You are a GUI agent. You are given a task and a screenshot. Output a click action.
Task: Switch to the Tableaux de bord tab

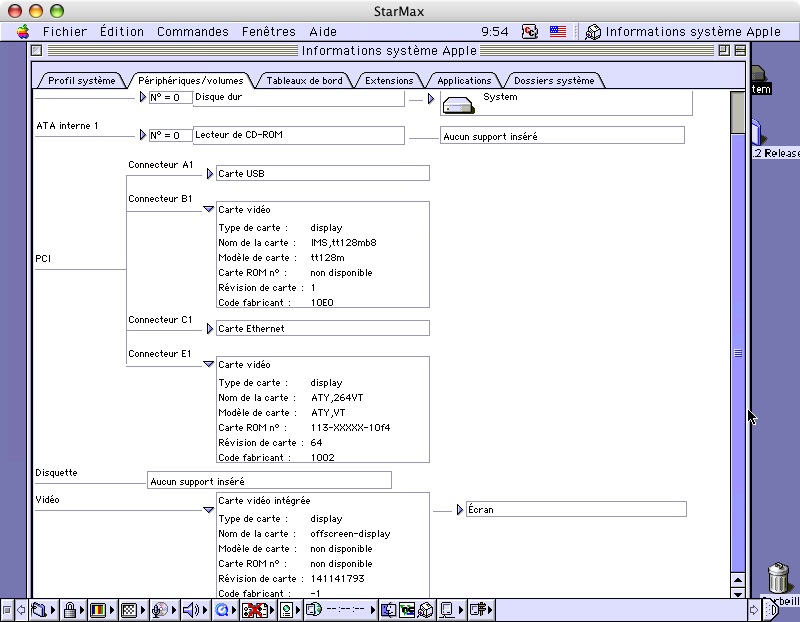(x=305, y=81)
